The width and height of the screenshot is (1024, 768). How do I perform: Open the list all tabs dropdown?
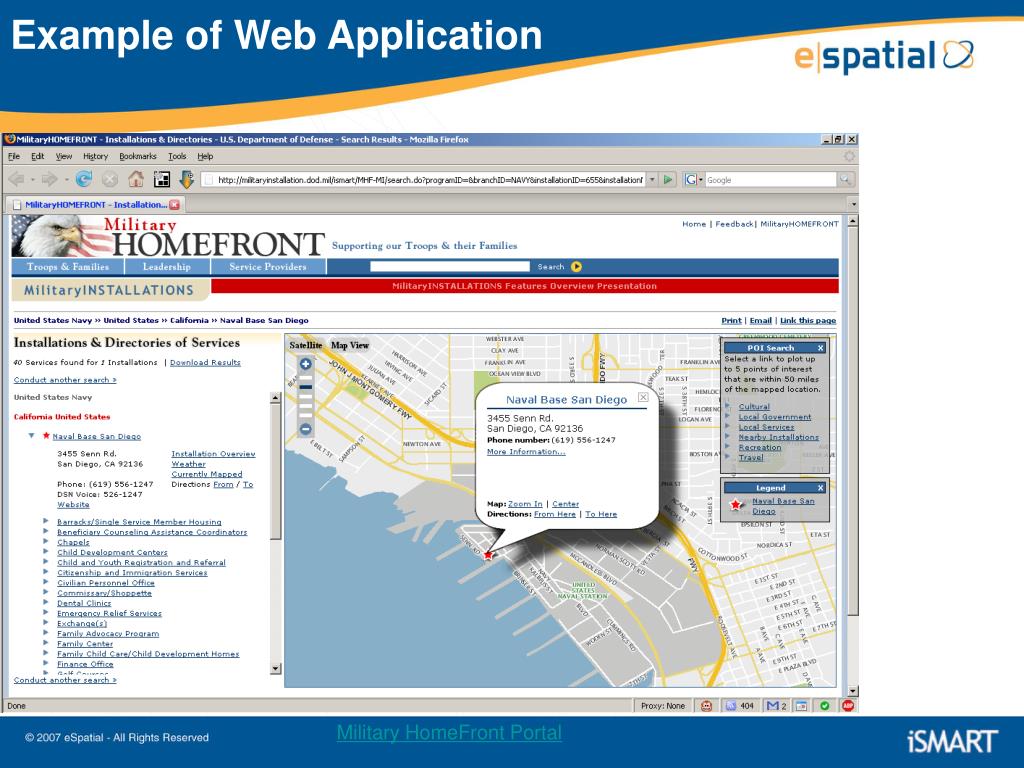853,204
